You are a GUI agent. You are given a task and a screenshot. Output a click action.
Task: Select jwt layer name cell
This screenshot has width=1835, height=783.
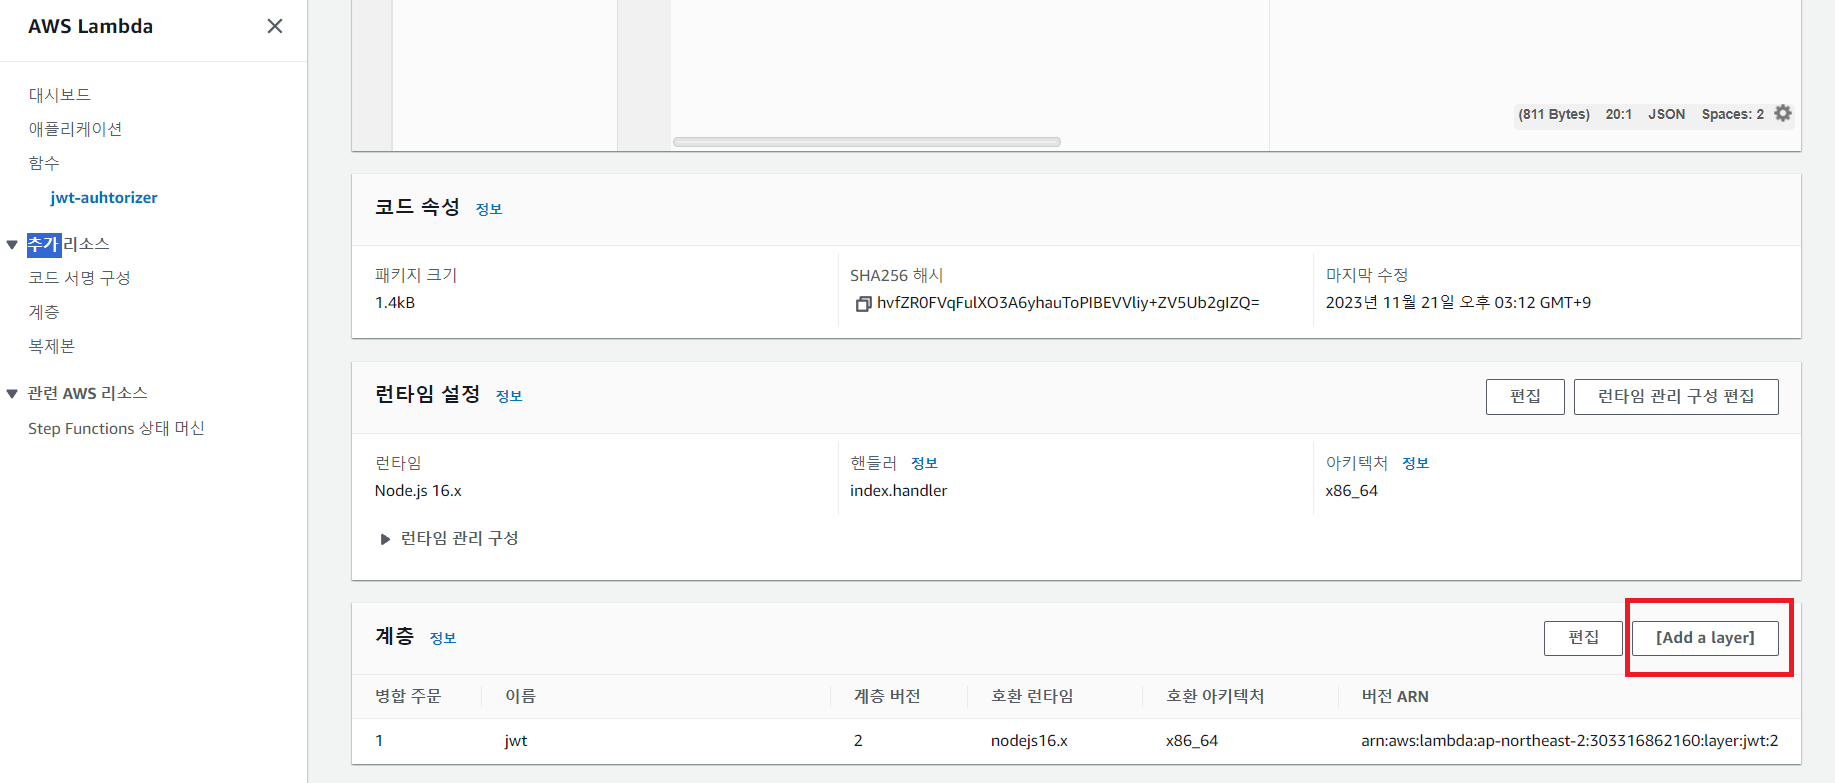pos(516,741)
